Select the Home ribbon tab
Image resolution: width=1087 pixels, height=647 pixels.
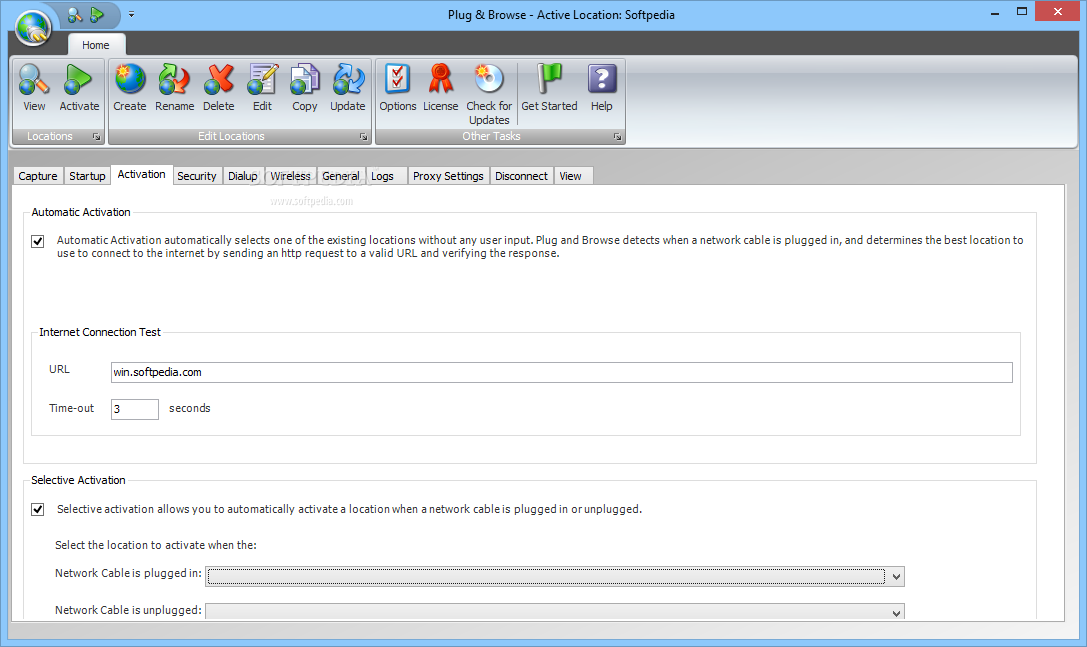(96, 45)
